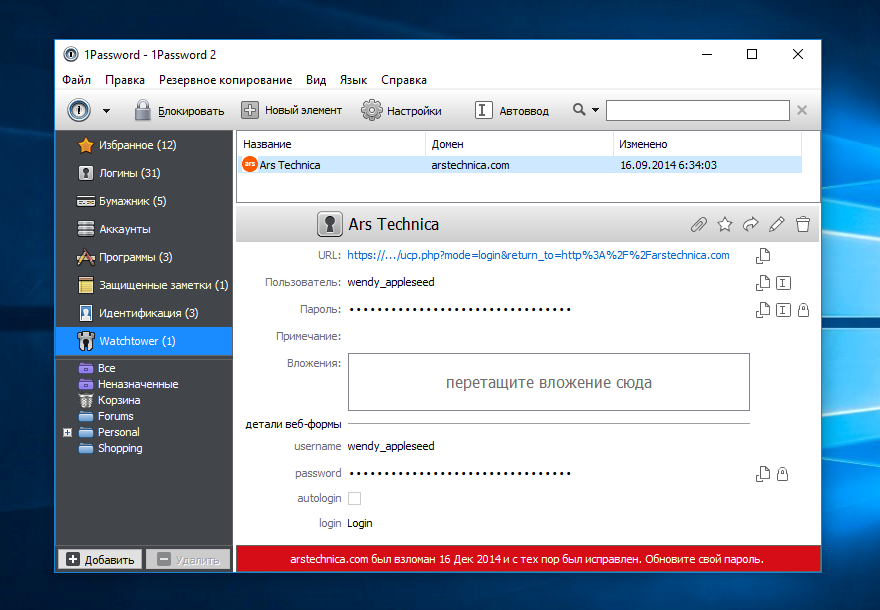The height and width of the screenshot is (610, 880).
Task: Lock the vault with the Блокировать button
Action: [x=179, y=111]
